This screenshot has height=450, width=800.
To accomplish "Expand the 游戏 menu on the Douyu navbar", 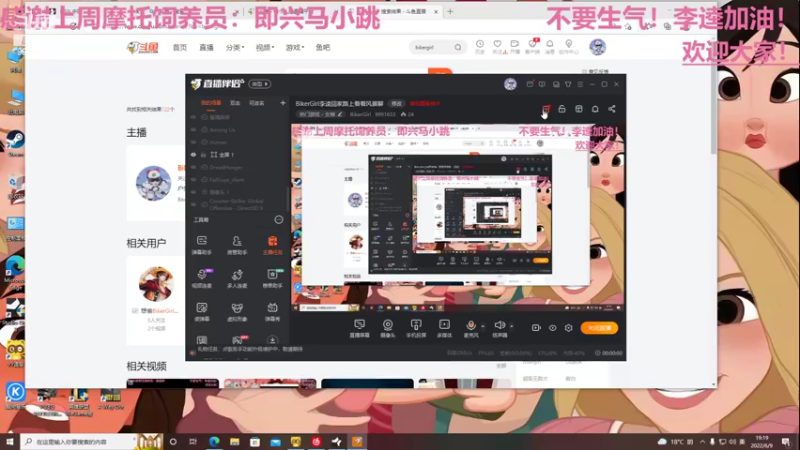I will click(x=294, y=47).
